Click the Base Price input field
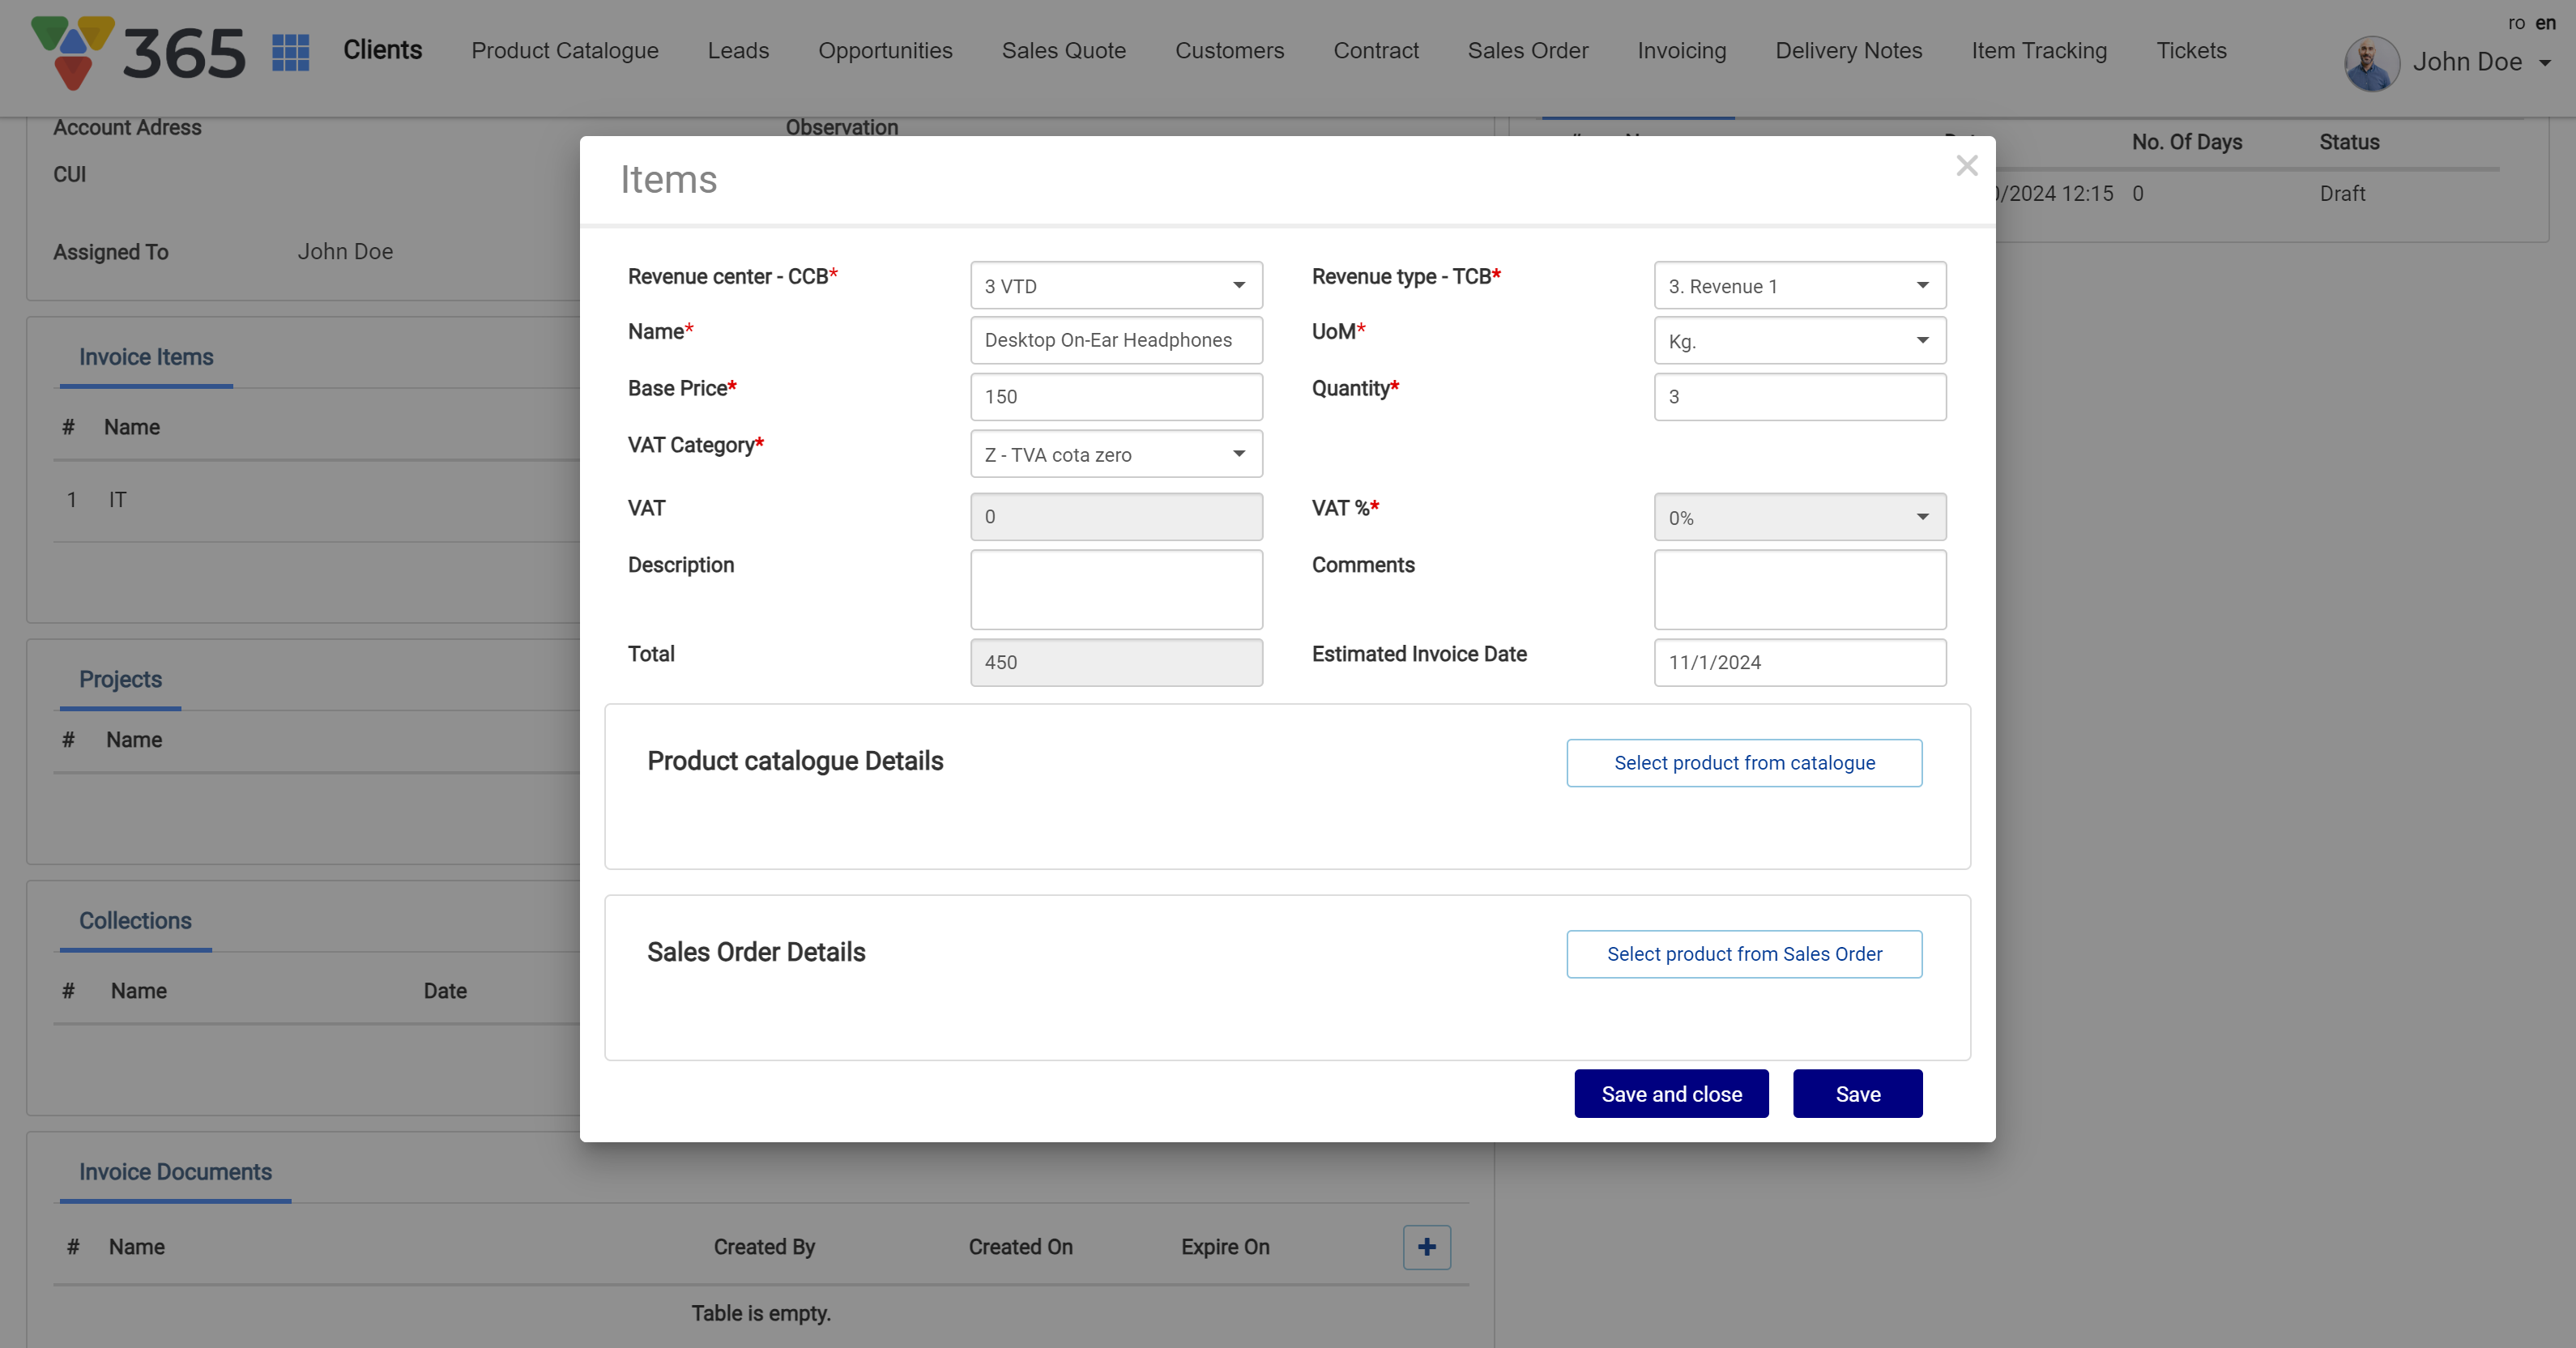The width and height of the screenshot is (2576, 1348). click(x=1116, y=397)
